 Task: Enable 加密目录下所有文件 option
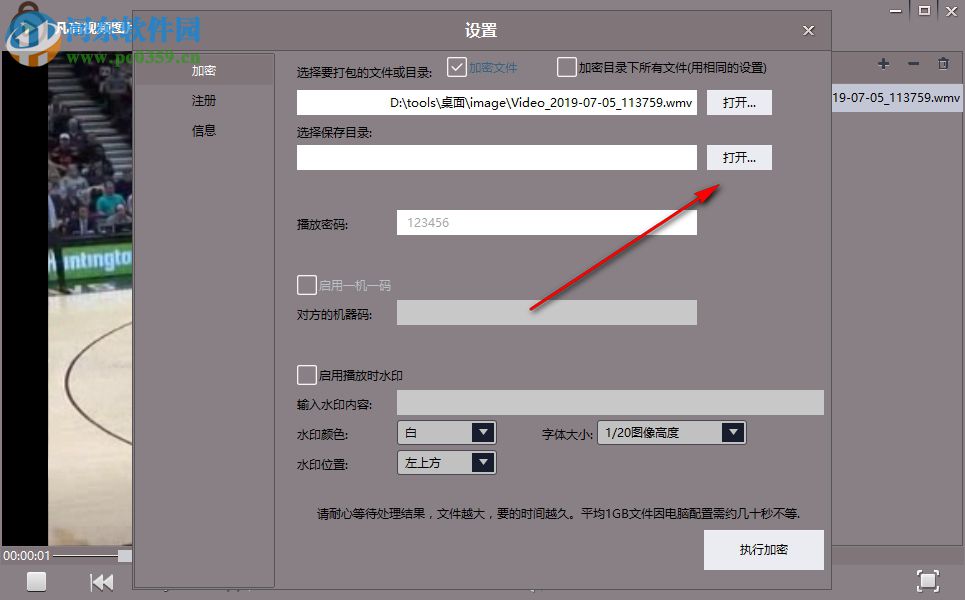[x=566, y=66]
